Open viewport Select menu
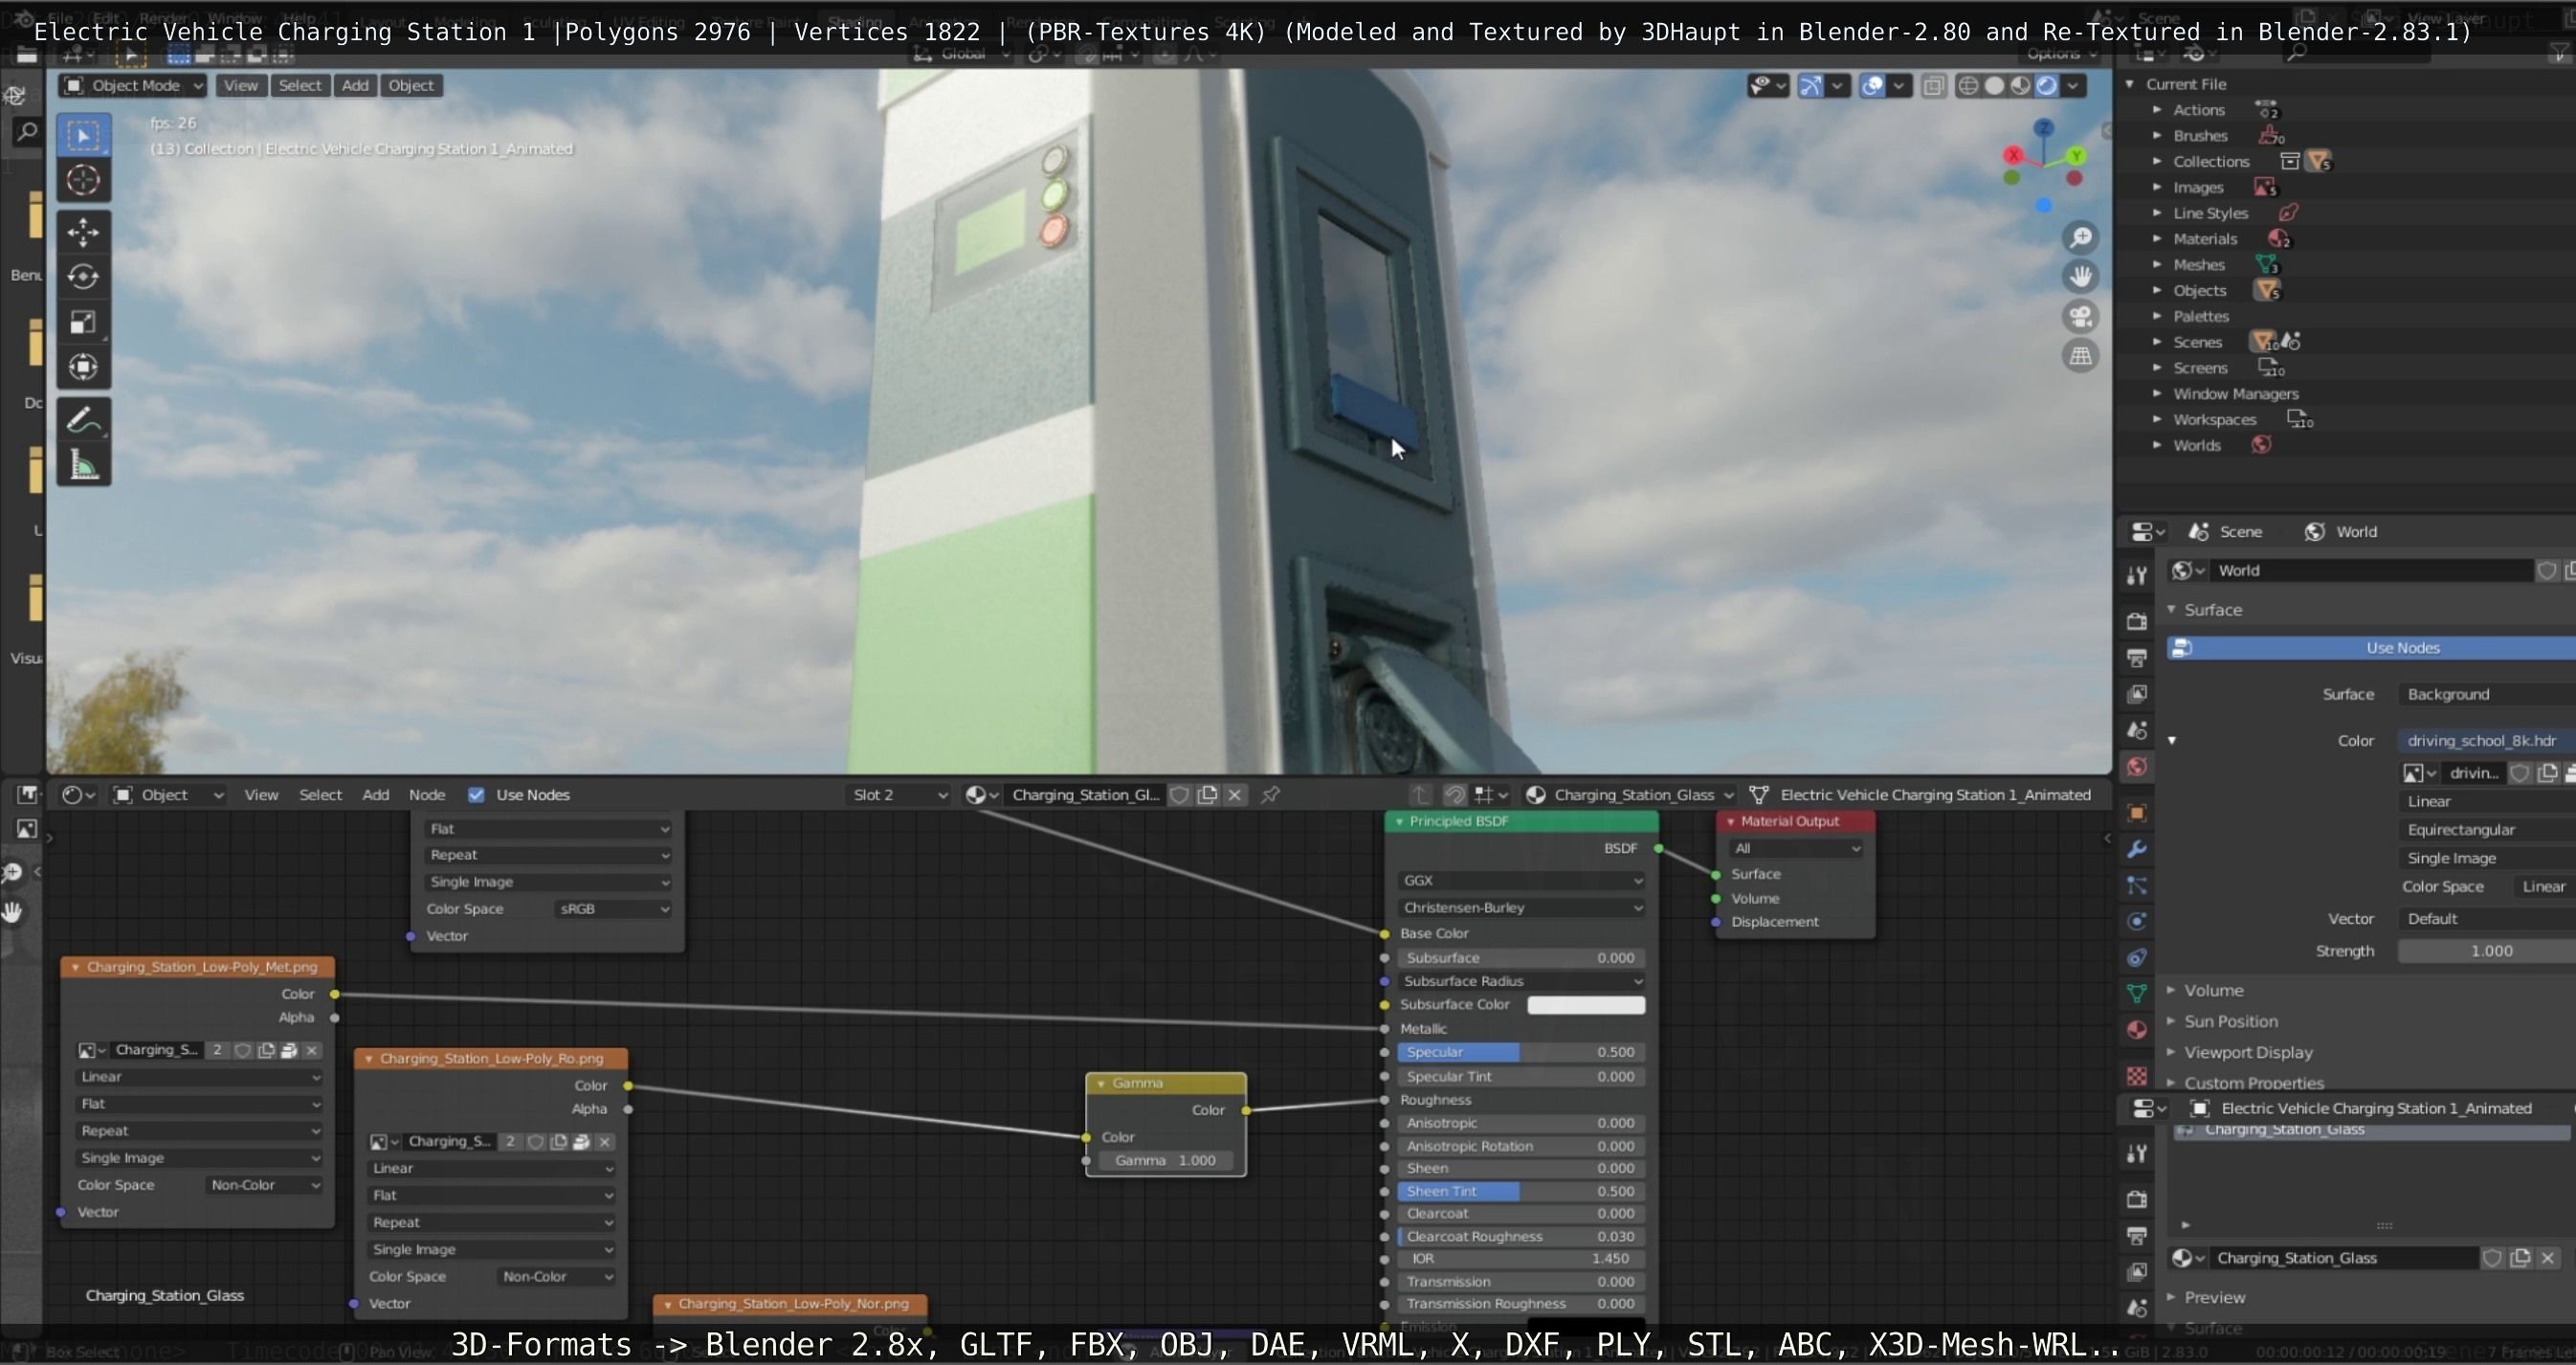 click(300, 86)
